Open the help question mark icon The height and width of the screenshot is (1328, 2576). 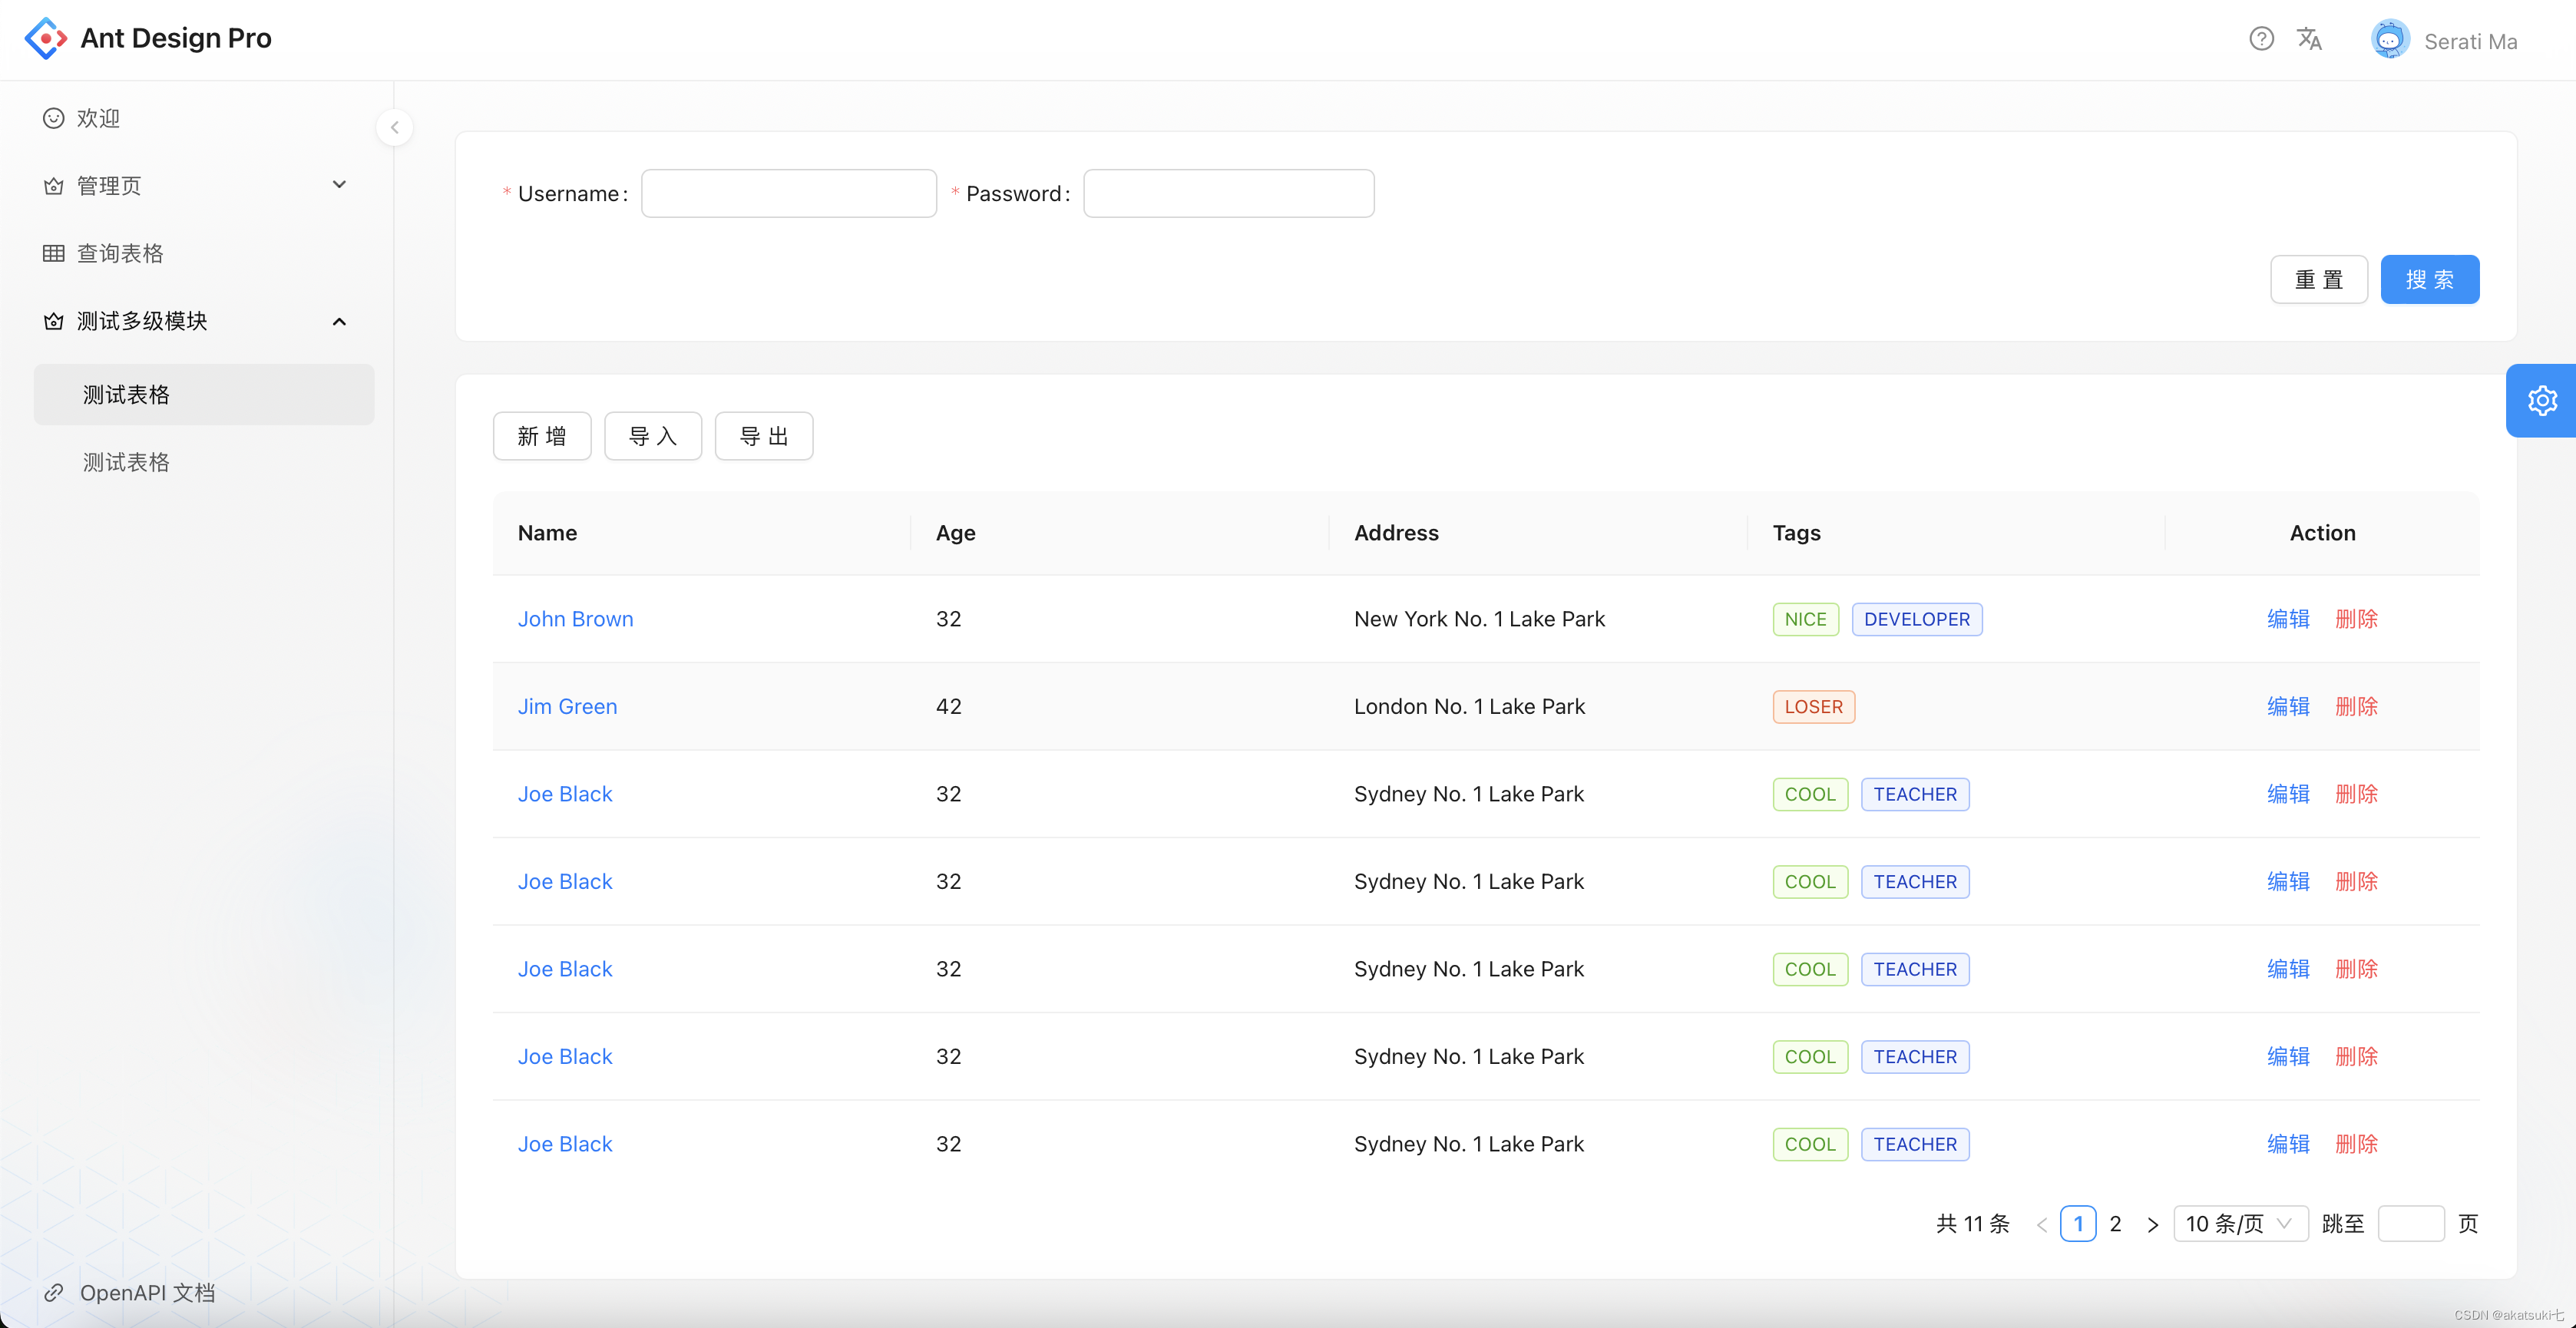[x=2261, y=39]
